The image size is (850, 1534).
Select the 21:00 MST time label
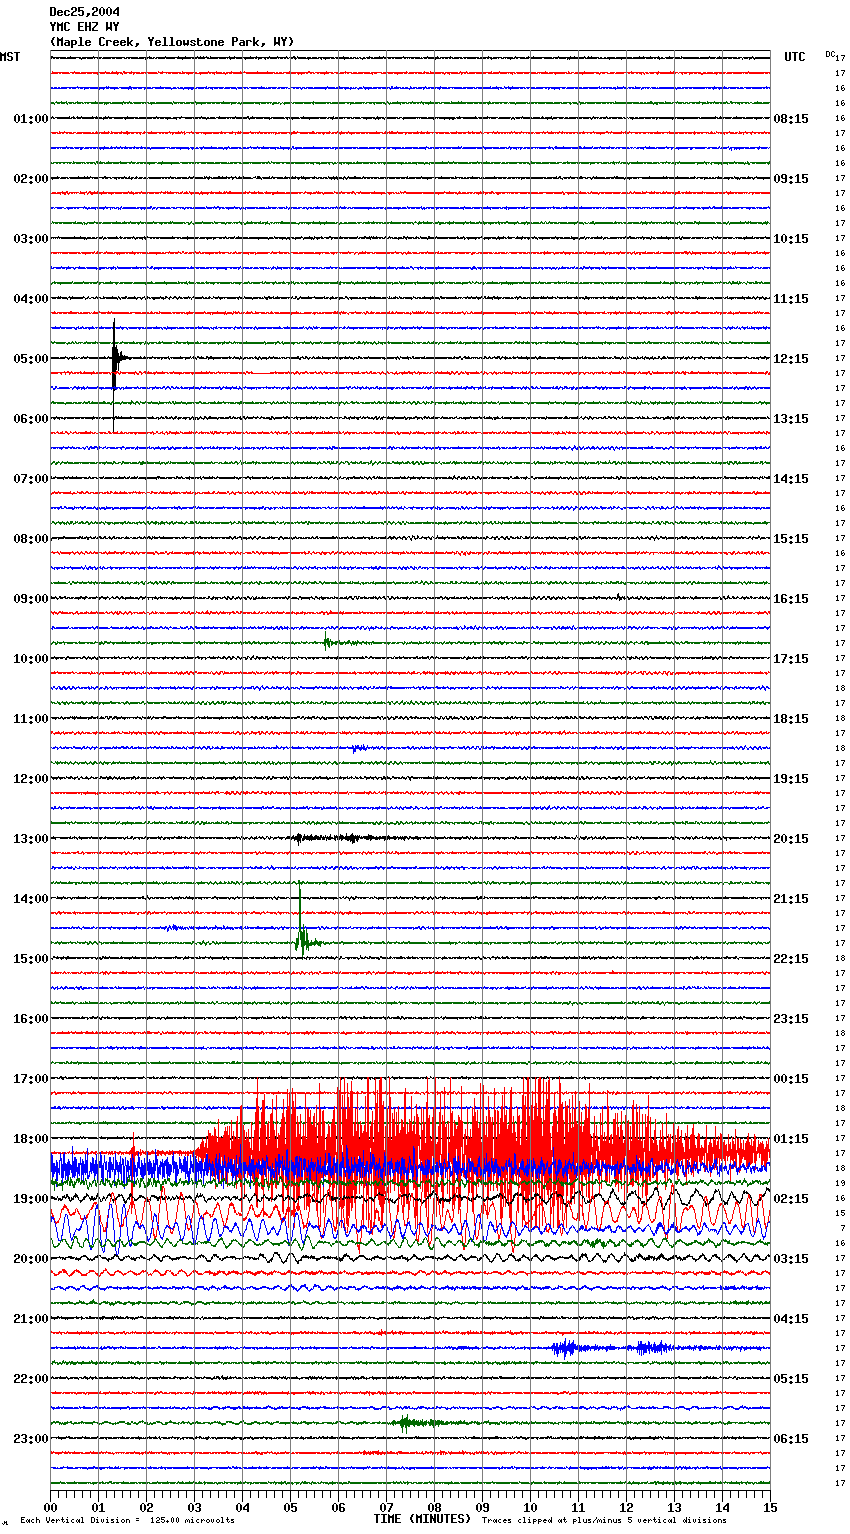click(x=31, y=1319)
